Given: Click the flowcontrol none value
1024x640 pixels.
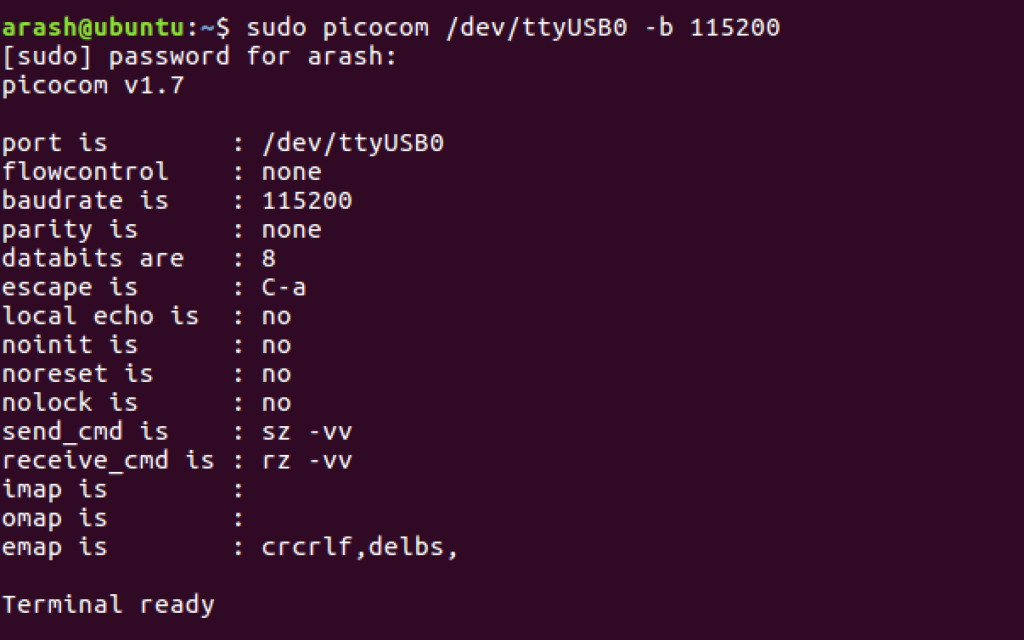Looking at the screenshot, I should (291, 172).
